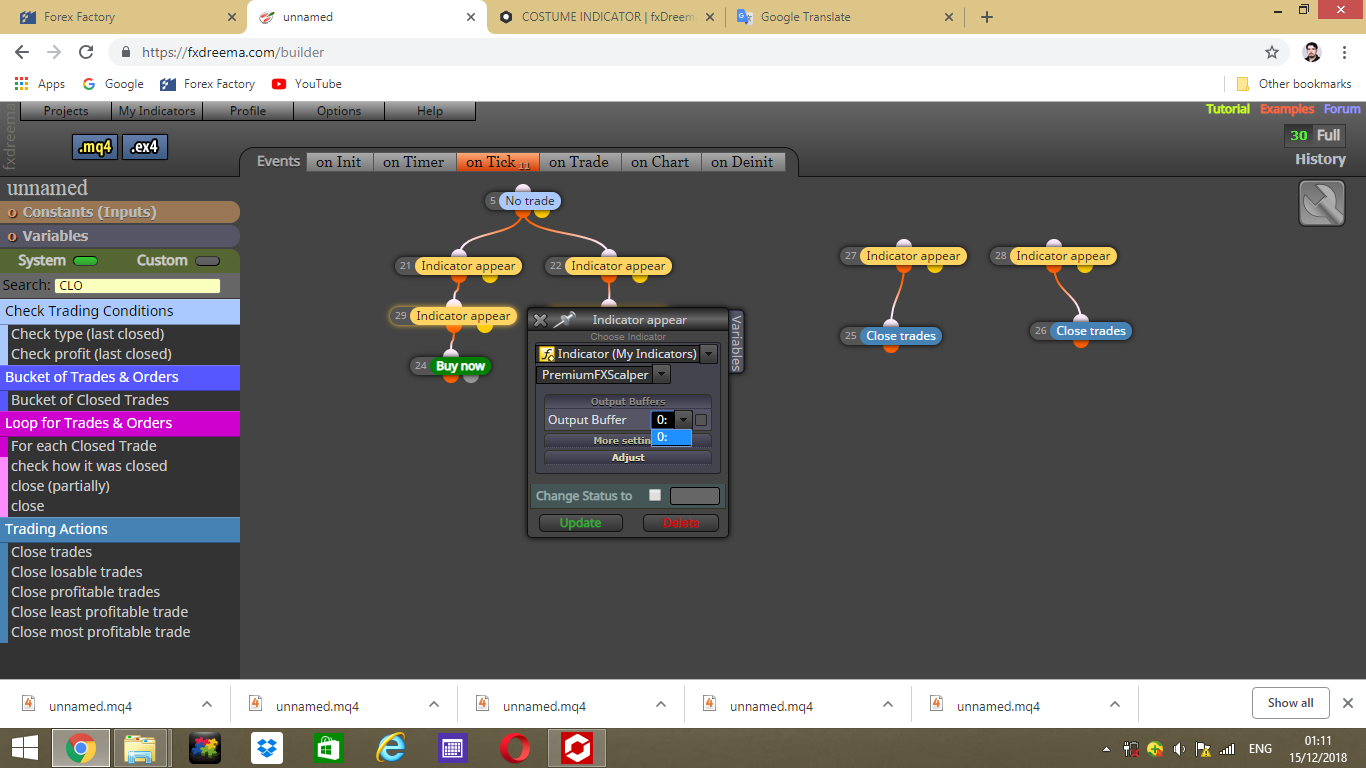Toggle the System blocks switch
The image size is (1366, 768).
point(85,261)
